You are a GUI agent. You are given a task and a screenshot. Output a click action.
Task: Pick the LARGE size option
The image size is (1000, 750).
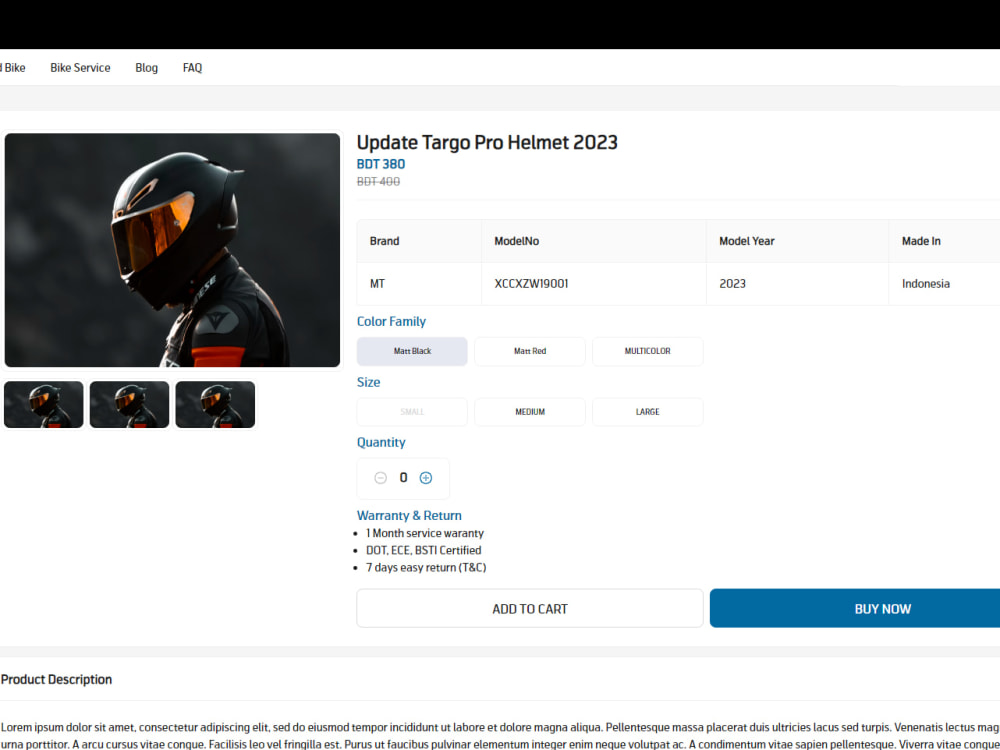(647, 412)
